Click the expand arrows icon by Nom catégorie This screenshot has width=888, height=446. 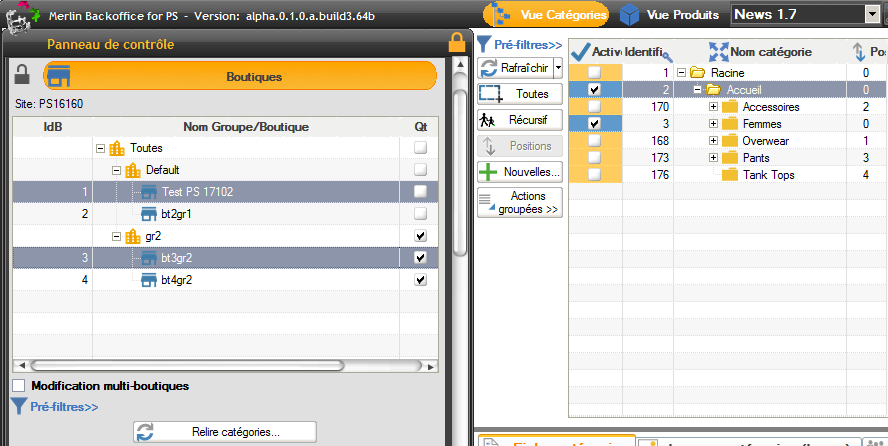719,52
